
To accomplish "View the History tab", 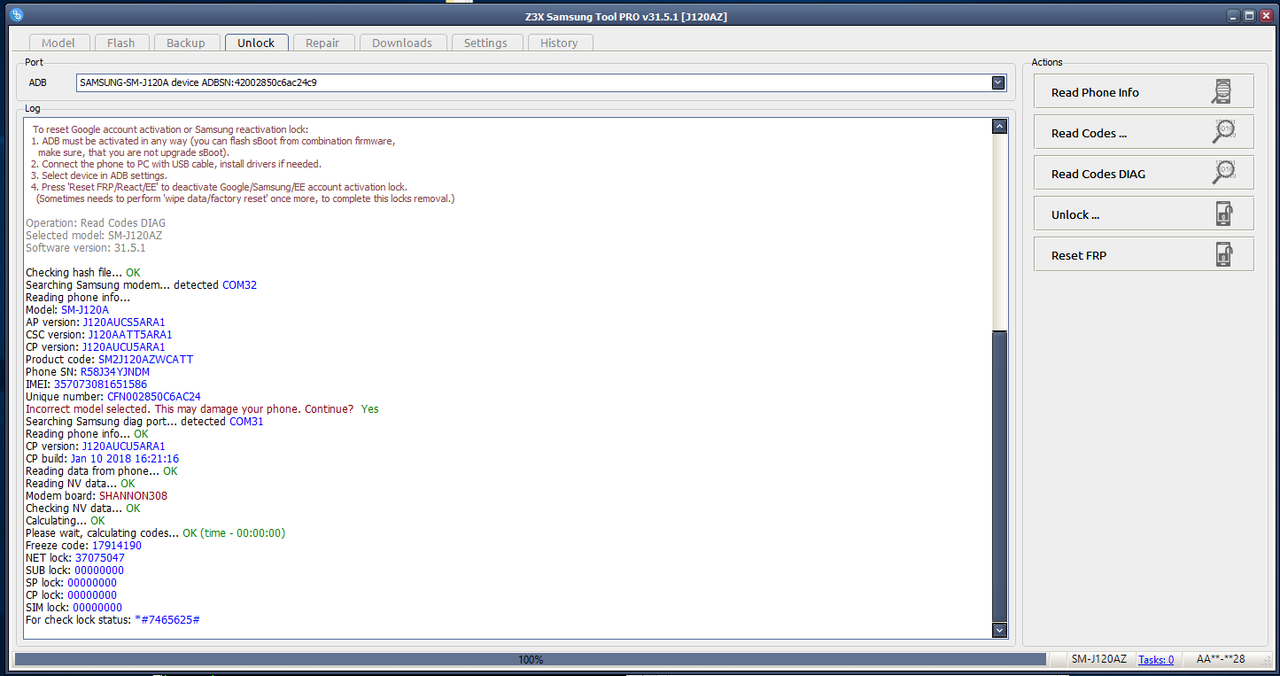I will pyautogui.click(x=559, y=43).
